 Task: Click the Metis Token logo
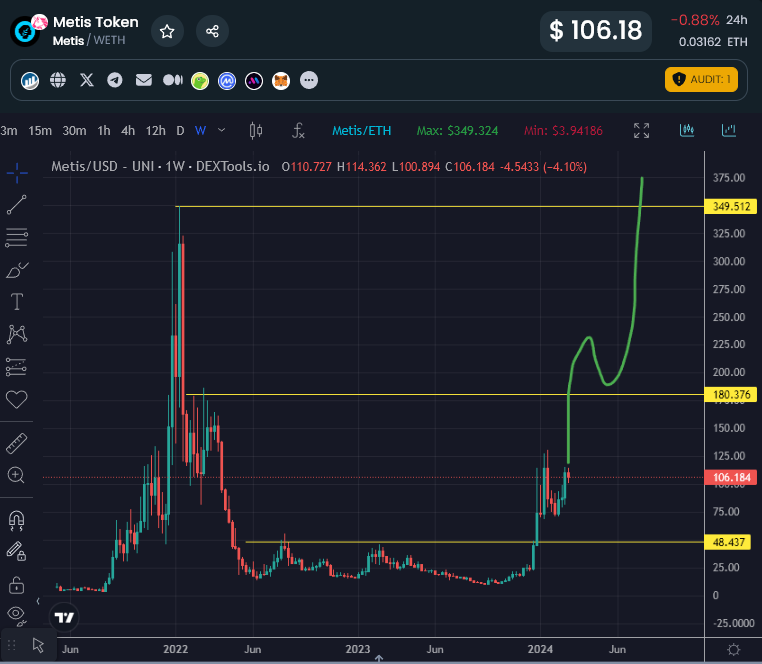pos(26,32)
